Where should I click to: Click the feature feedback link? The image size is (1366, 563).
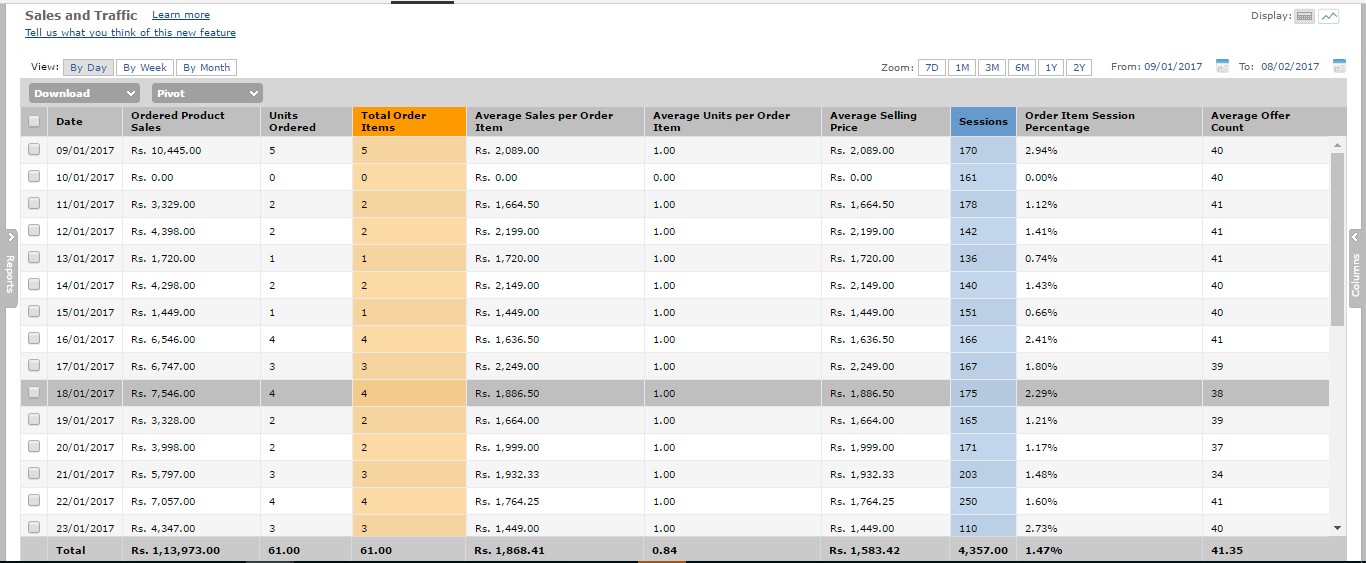(x=130, y=33)
